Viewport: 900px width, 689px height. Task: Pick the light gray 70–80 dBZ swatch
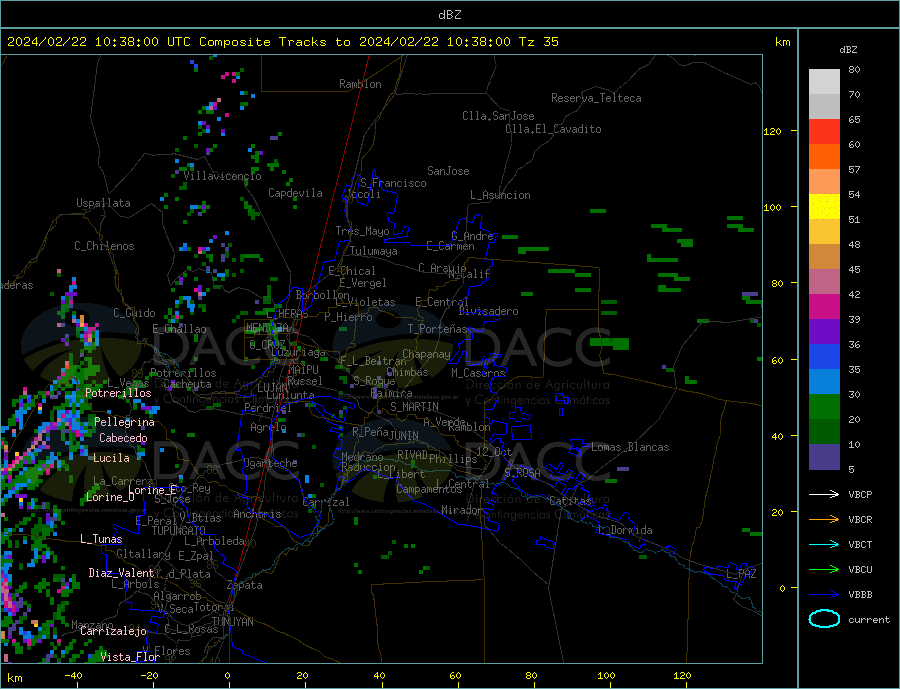click(824, 82)
